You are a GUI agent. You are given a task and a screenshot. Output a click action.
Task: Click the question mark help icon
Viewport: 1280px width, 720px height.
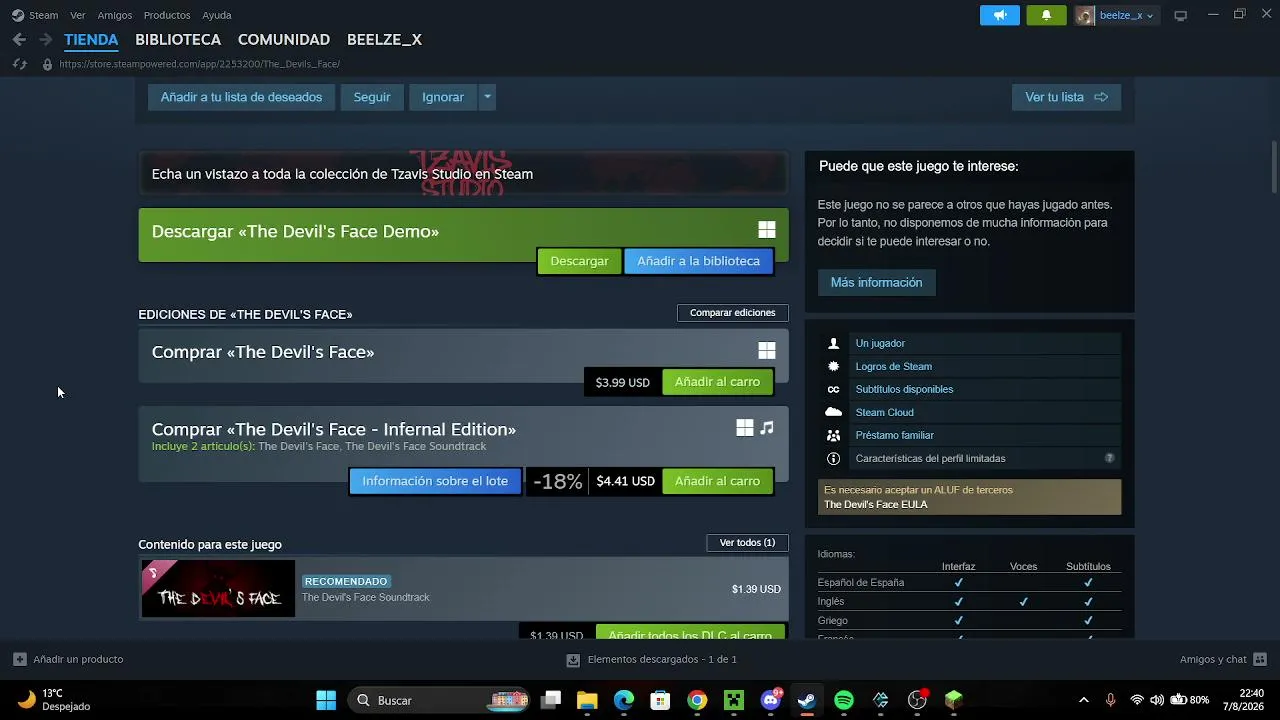1109,458
